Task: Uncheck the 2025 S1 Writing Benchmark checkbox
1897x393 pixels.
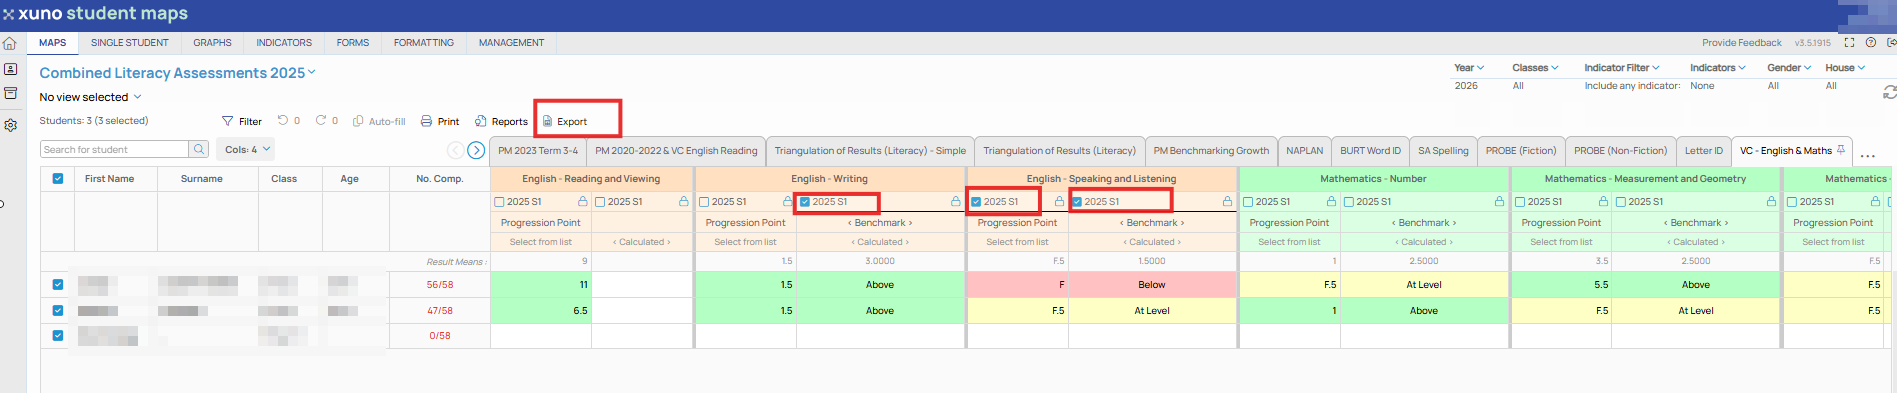Action: pos(804,202)
